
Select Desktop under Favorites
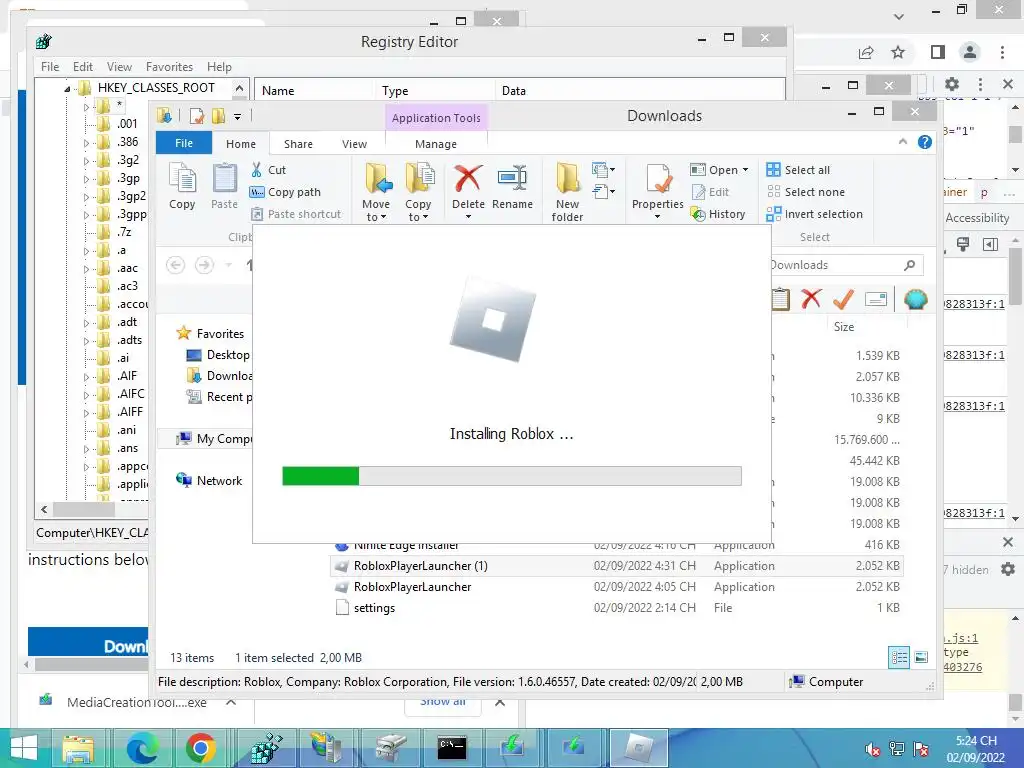tap(219, 355)
